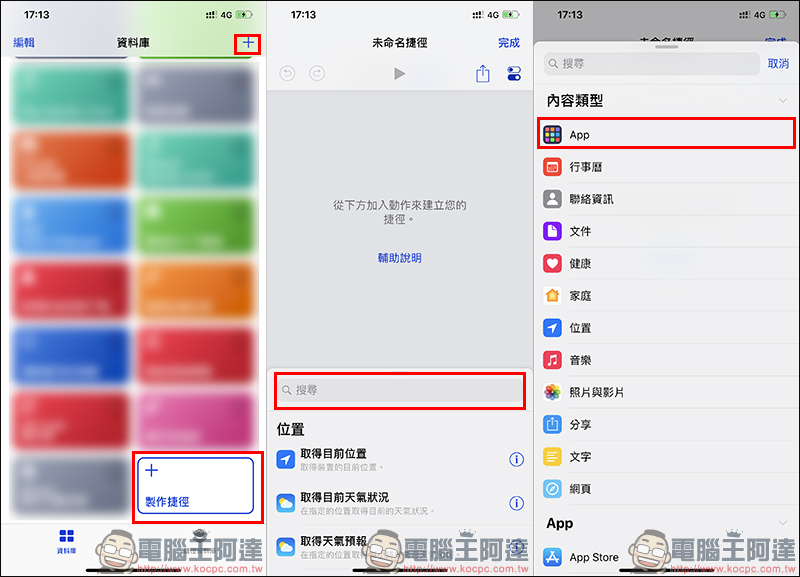Collapse the 內容類型 section chevron
This screenshot has height=577, width=800.
(x=783, y=101)
